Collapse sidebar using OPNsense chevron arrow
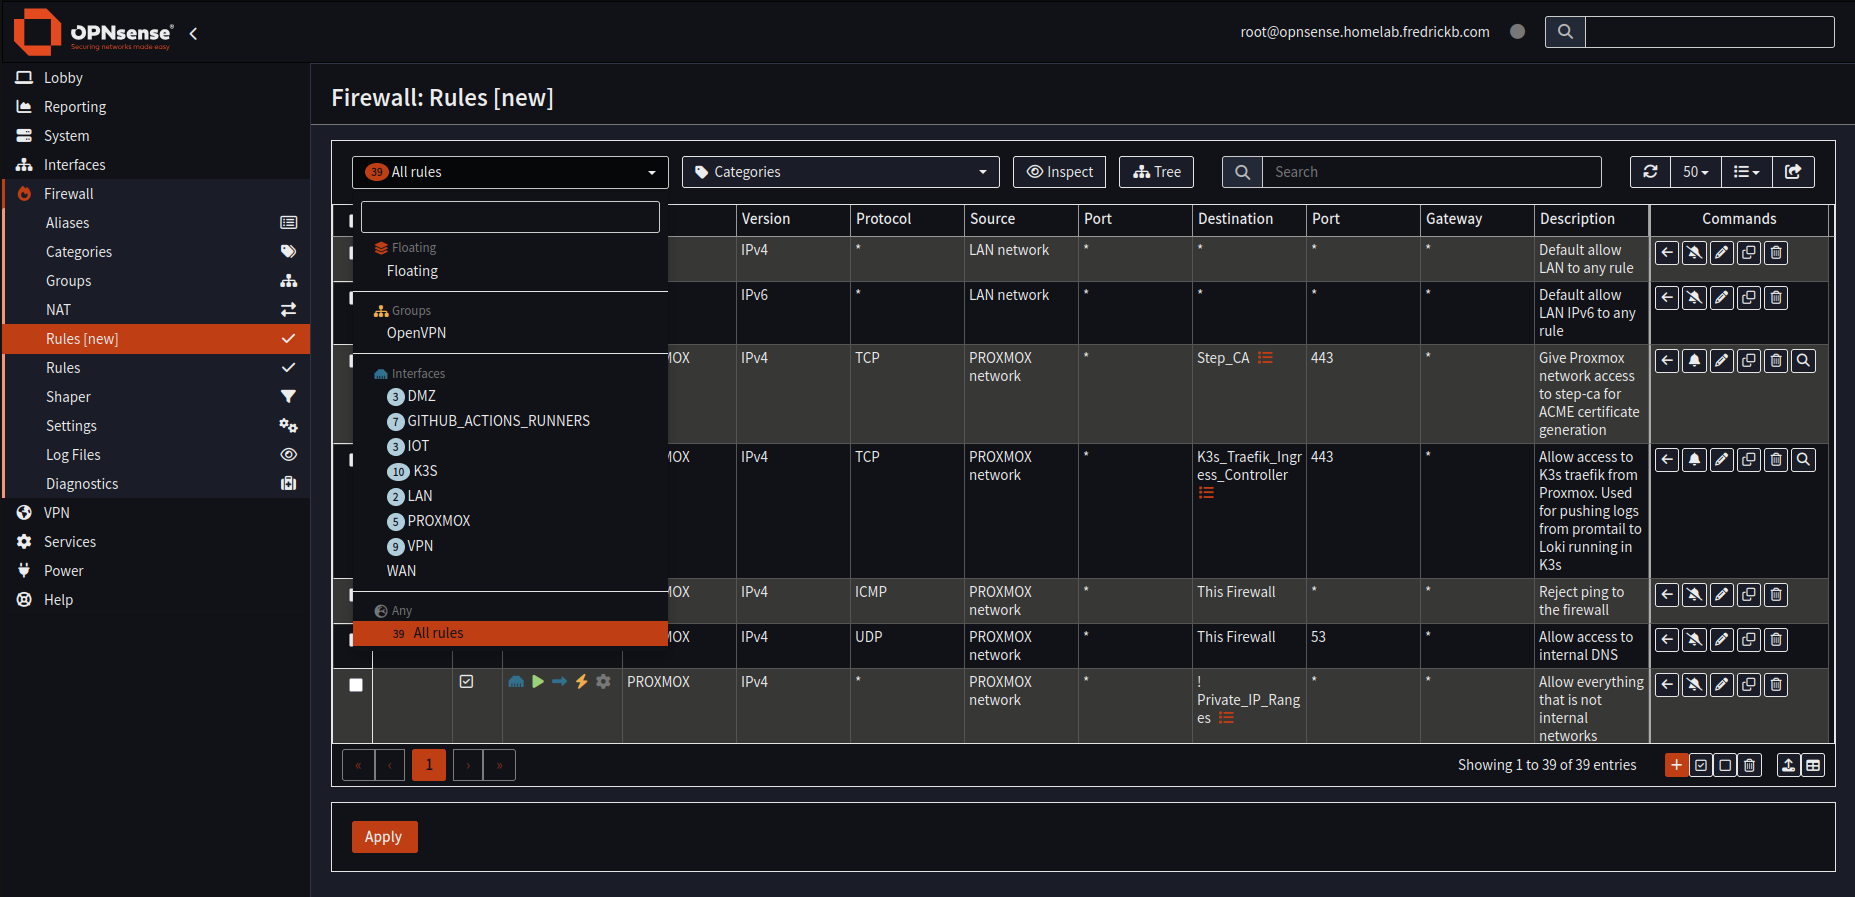 tap(193, 33)
